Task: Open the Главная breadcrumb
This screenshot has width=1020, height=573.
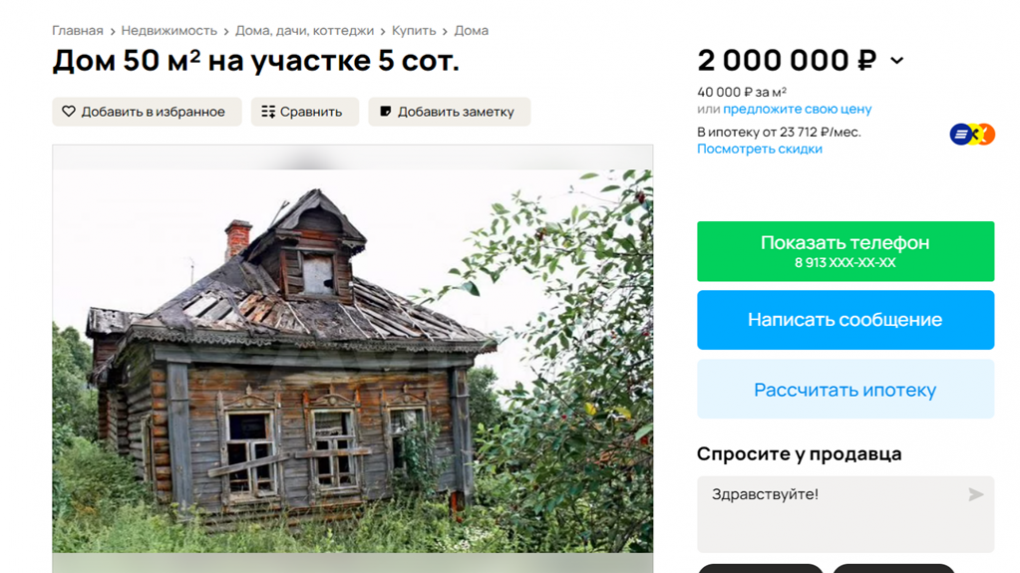Action: (x=77, y=31)
